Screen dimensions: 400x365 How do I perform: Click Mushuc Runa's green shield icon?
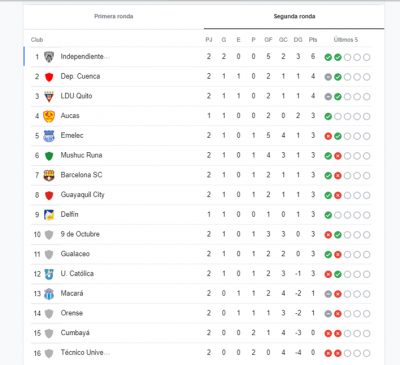click(x=49, y=156)
